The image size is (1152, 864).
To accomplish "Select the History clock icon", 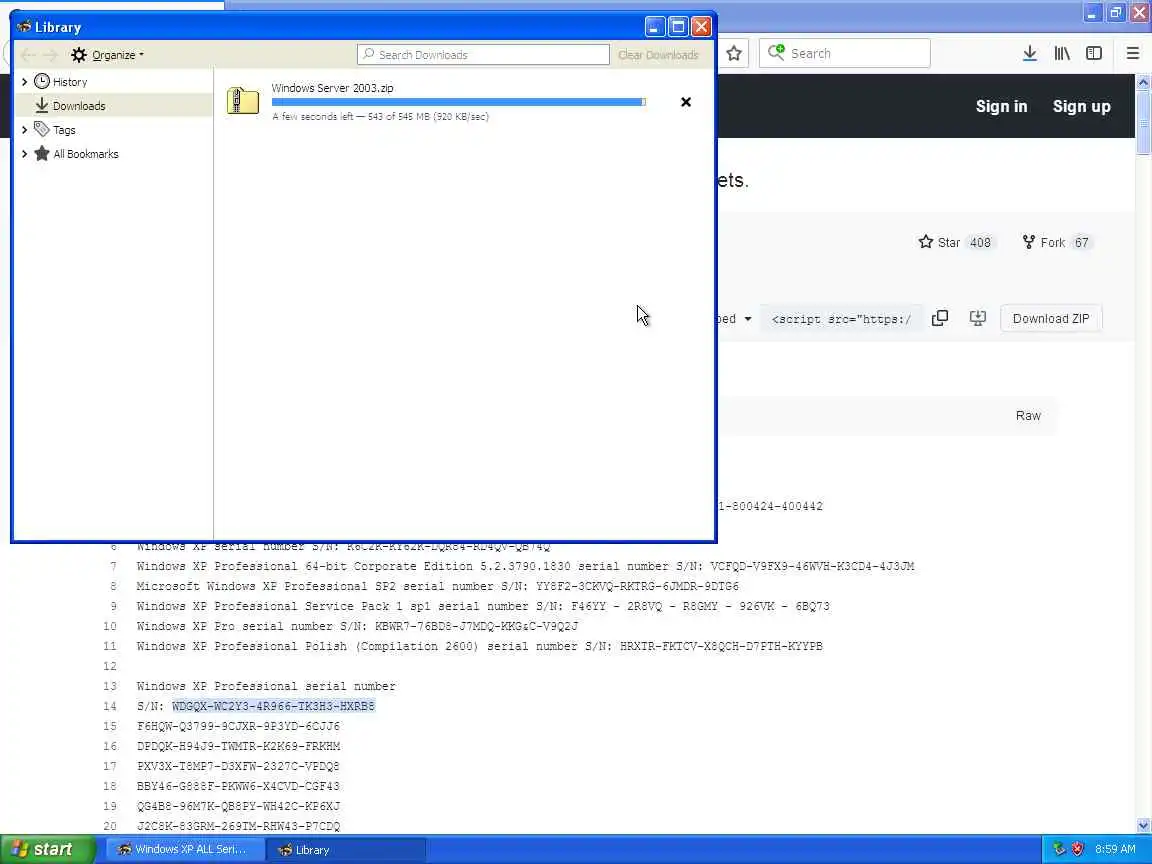I will [x=42, y=82].
